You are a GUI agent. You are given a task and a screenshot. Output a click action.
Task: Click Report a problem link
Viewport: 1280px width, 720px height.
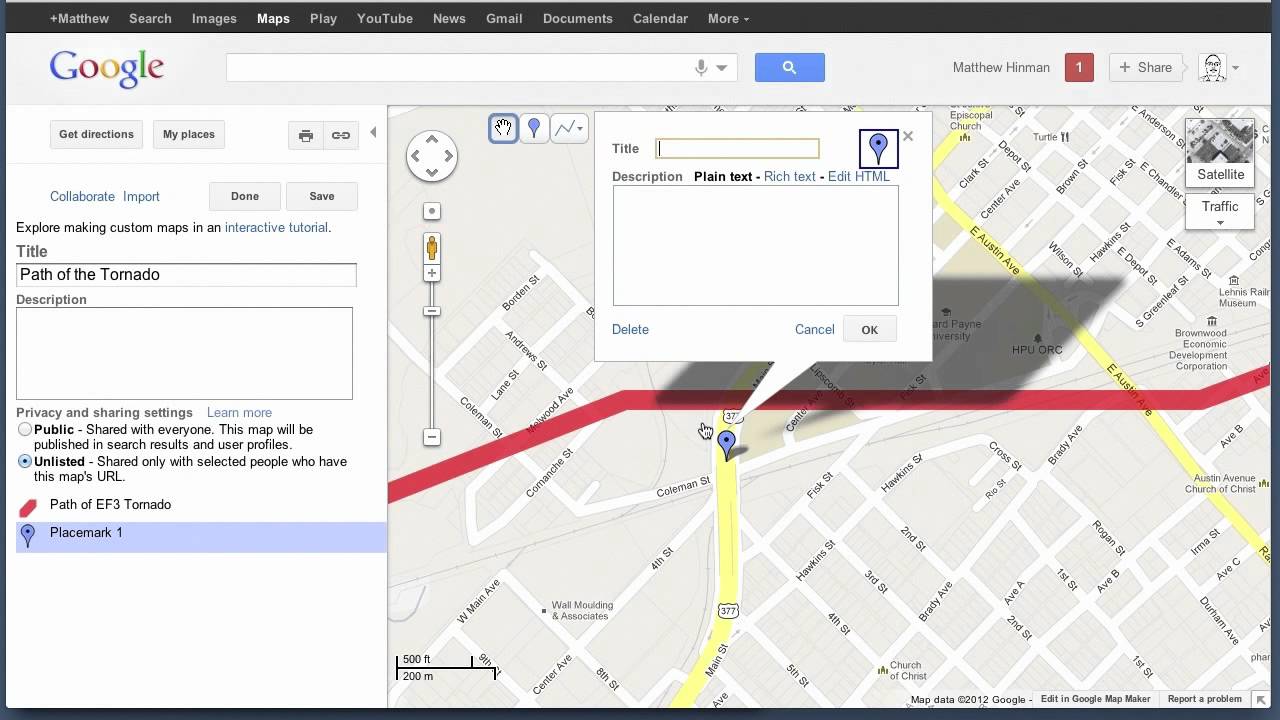[x=1204, y=699]
